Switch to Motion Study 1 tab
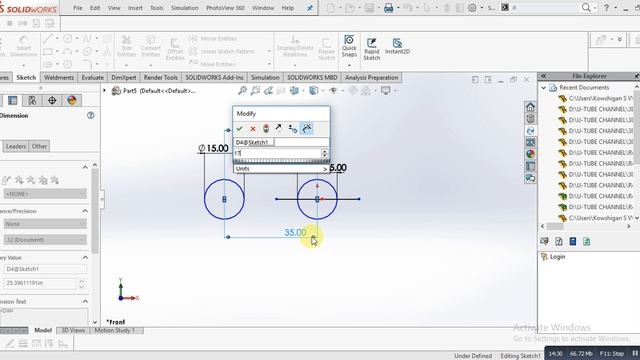640x360 pixels. tap(115, 330)
